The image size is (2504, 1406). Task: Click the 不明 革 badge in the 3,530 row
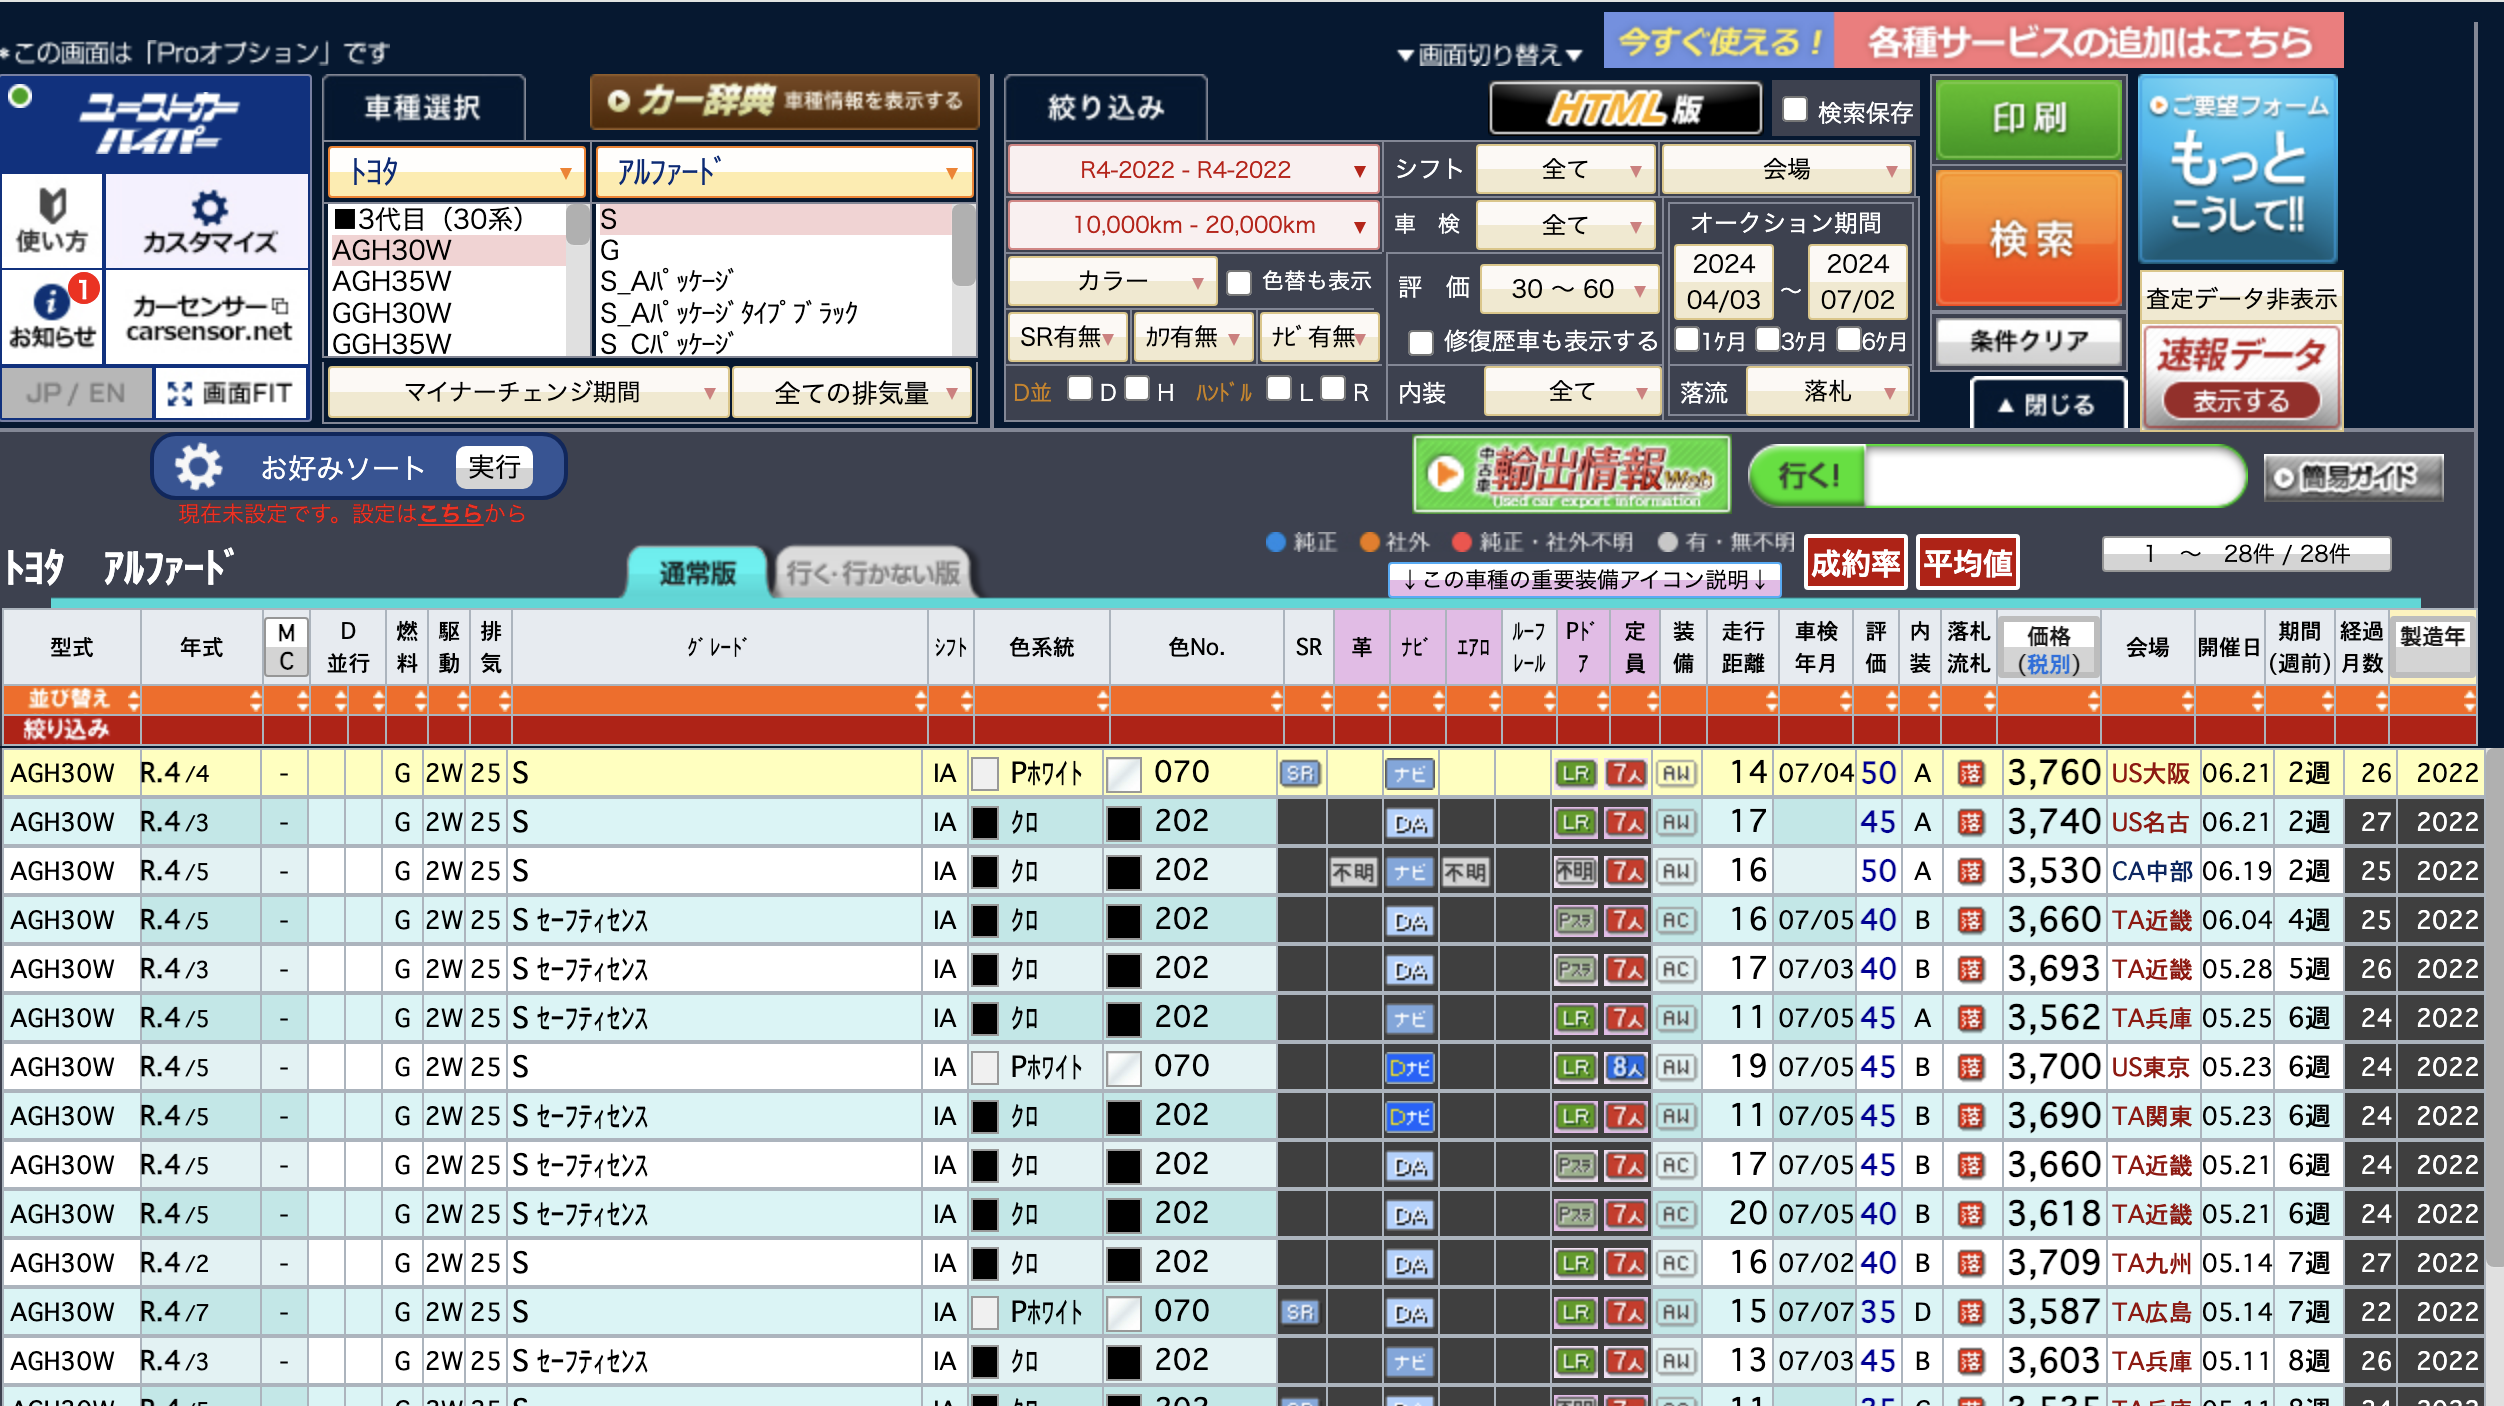click(x=1353, y=872)
